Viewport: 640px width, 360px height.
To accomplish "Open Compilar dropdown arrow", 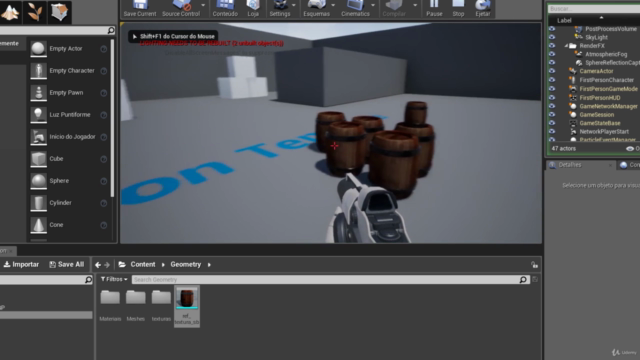I will 415,5.
